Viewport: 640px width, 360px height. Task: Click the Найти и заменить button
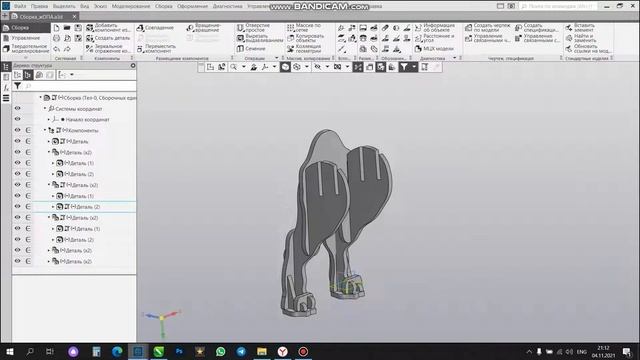coord(581,38)
